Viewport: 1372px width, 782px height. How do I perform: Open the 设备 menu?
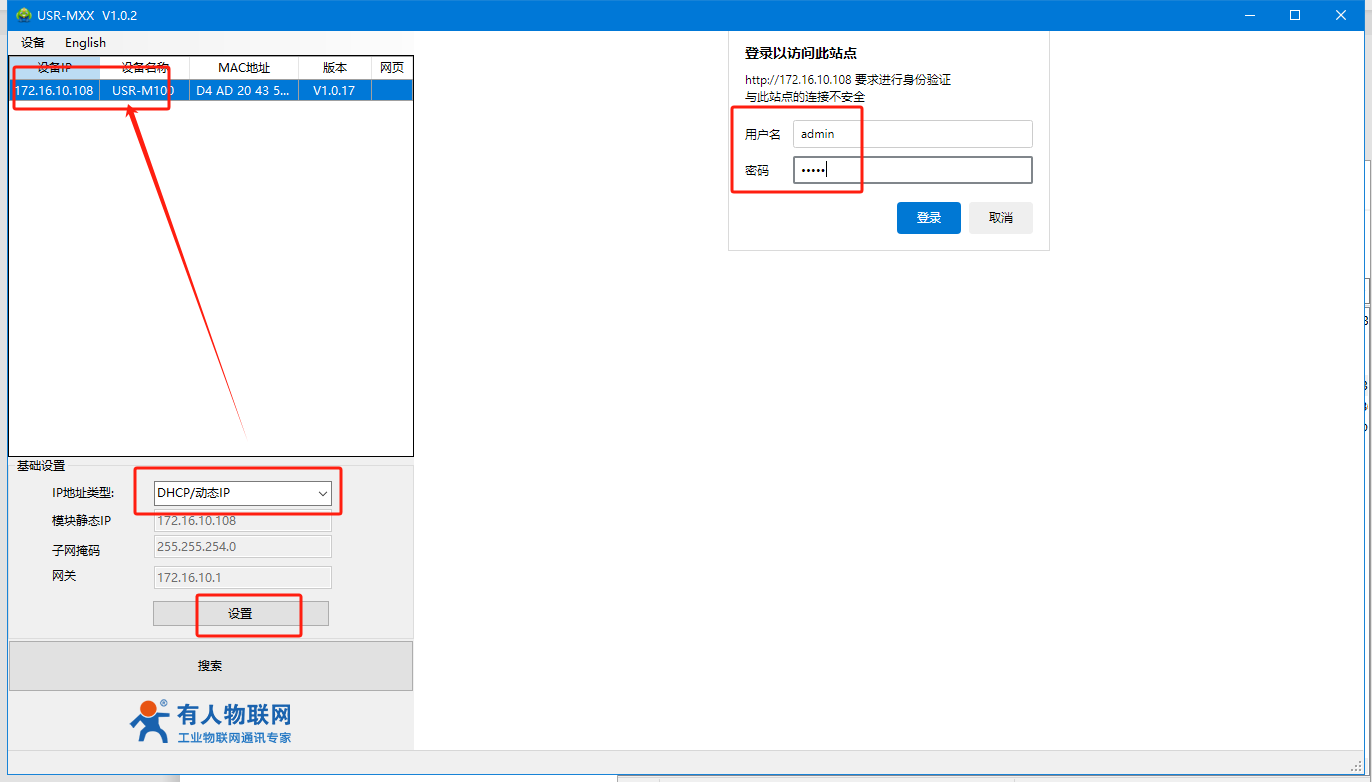[33, 42]
